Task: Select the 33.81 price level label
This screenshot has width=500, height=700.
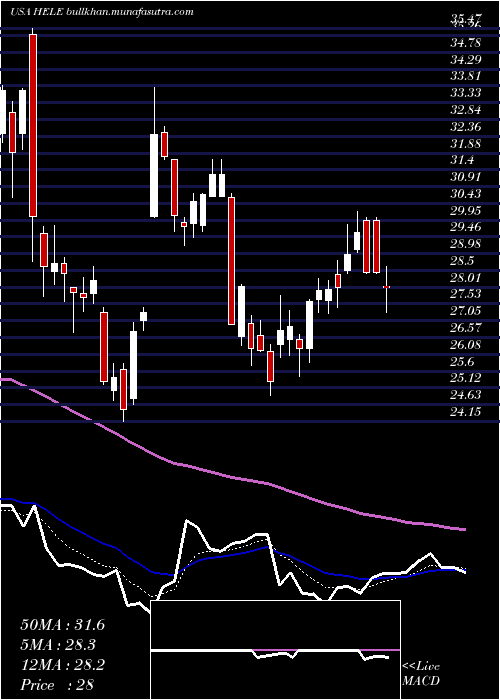Action: coord(466,76)
